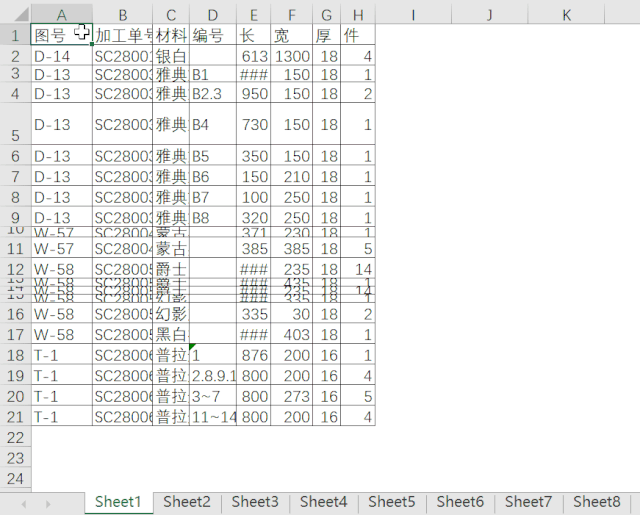Select cell B5 code in row 6
640x515 pixels.
tap(213, 155)
